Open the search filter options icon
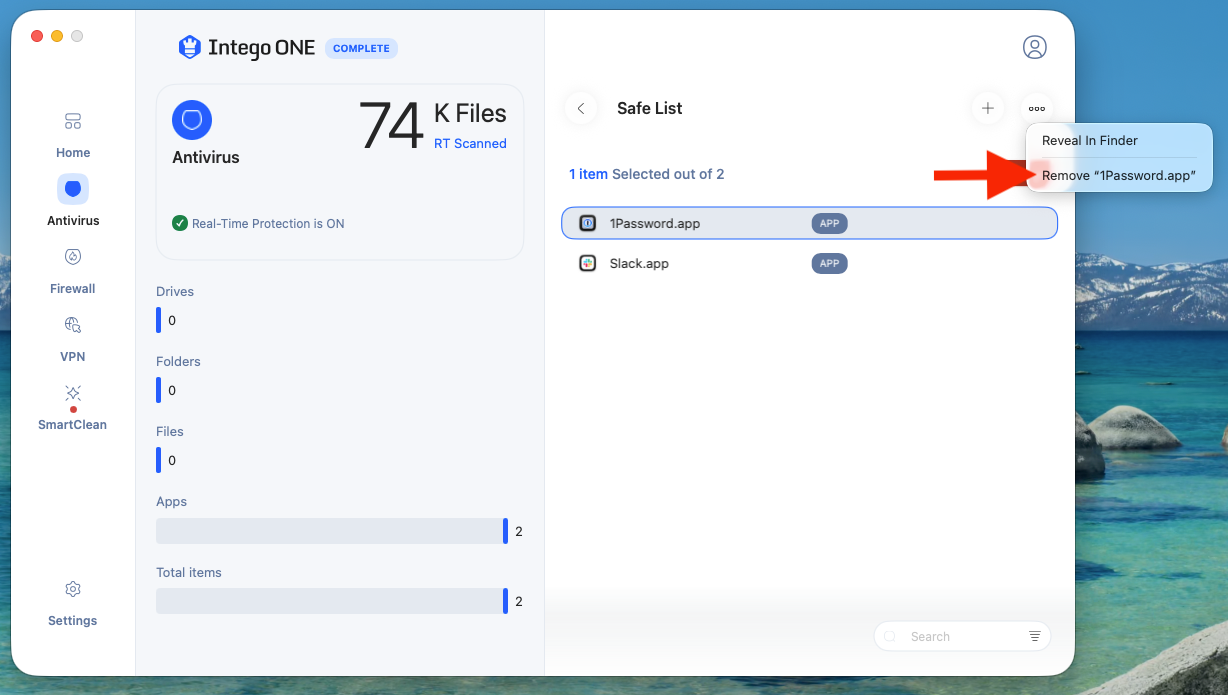 pos(1034,636)
